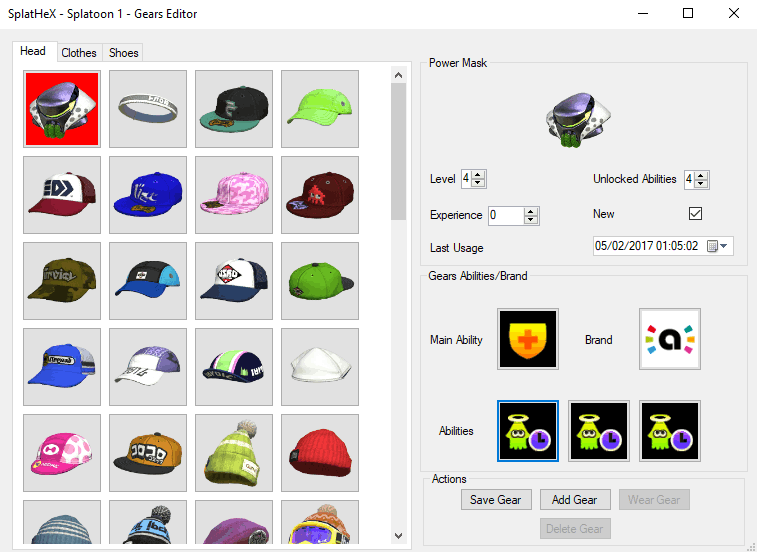Select the white headband gear
This screenshot has width=757, height=552.
pyautogui.click(x=148, y=109)
